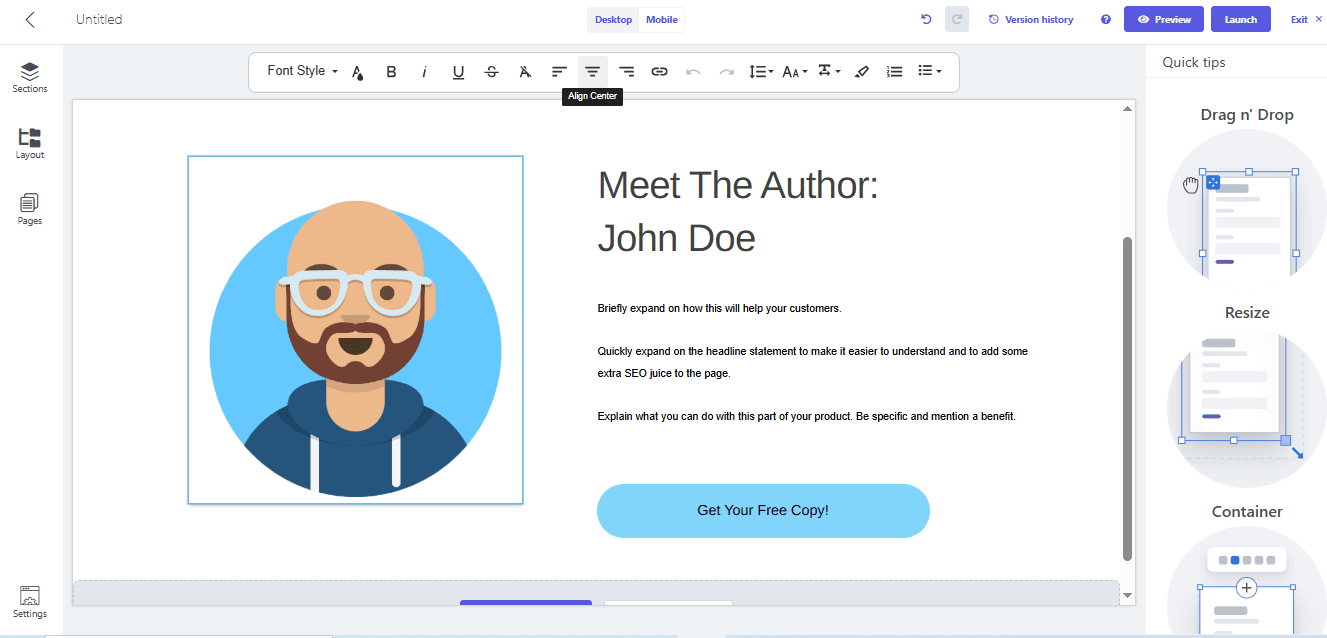Toggle bold formatting
Image resolution: width=1327 pixels, height=638 pixels.
pyautogui.click(x=391, y=71)
